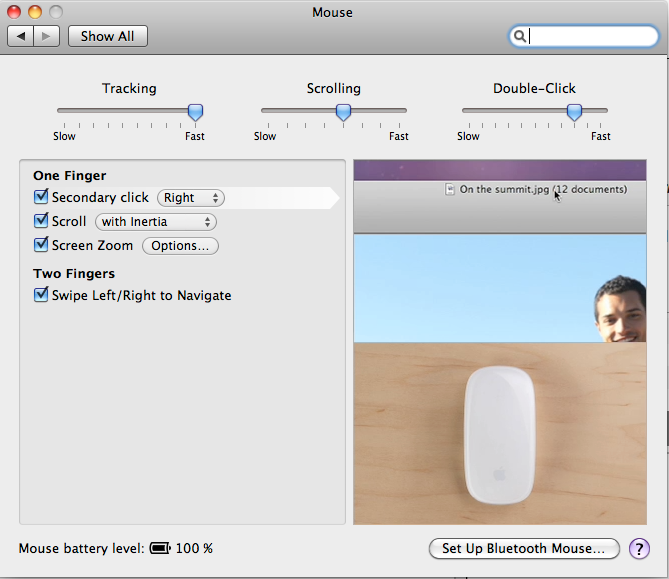Open the purple help question mark

[x=639, y=548]
